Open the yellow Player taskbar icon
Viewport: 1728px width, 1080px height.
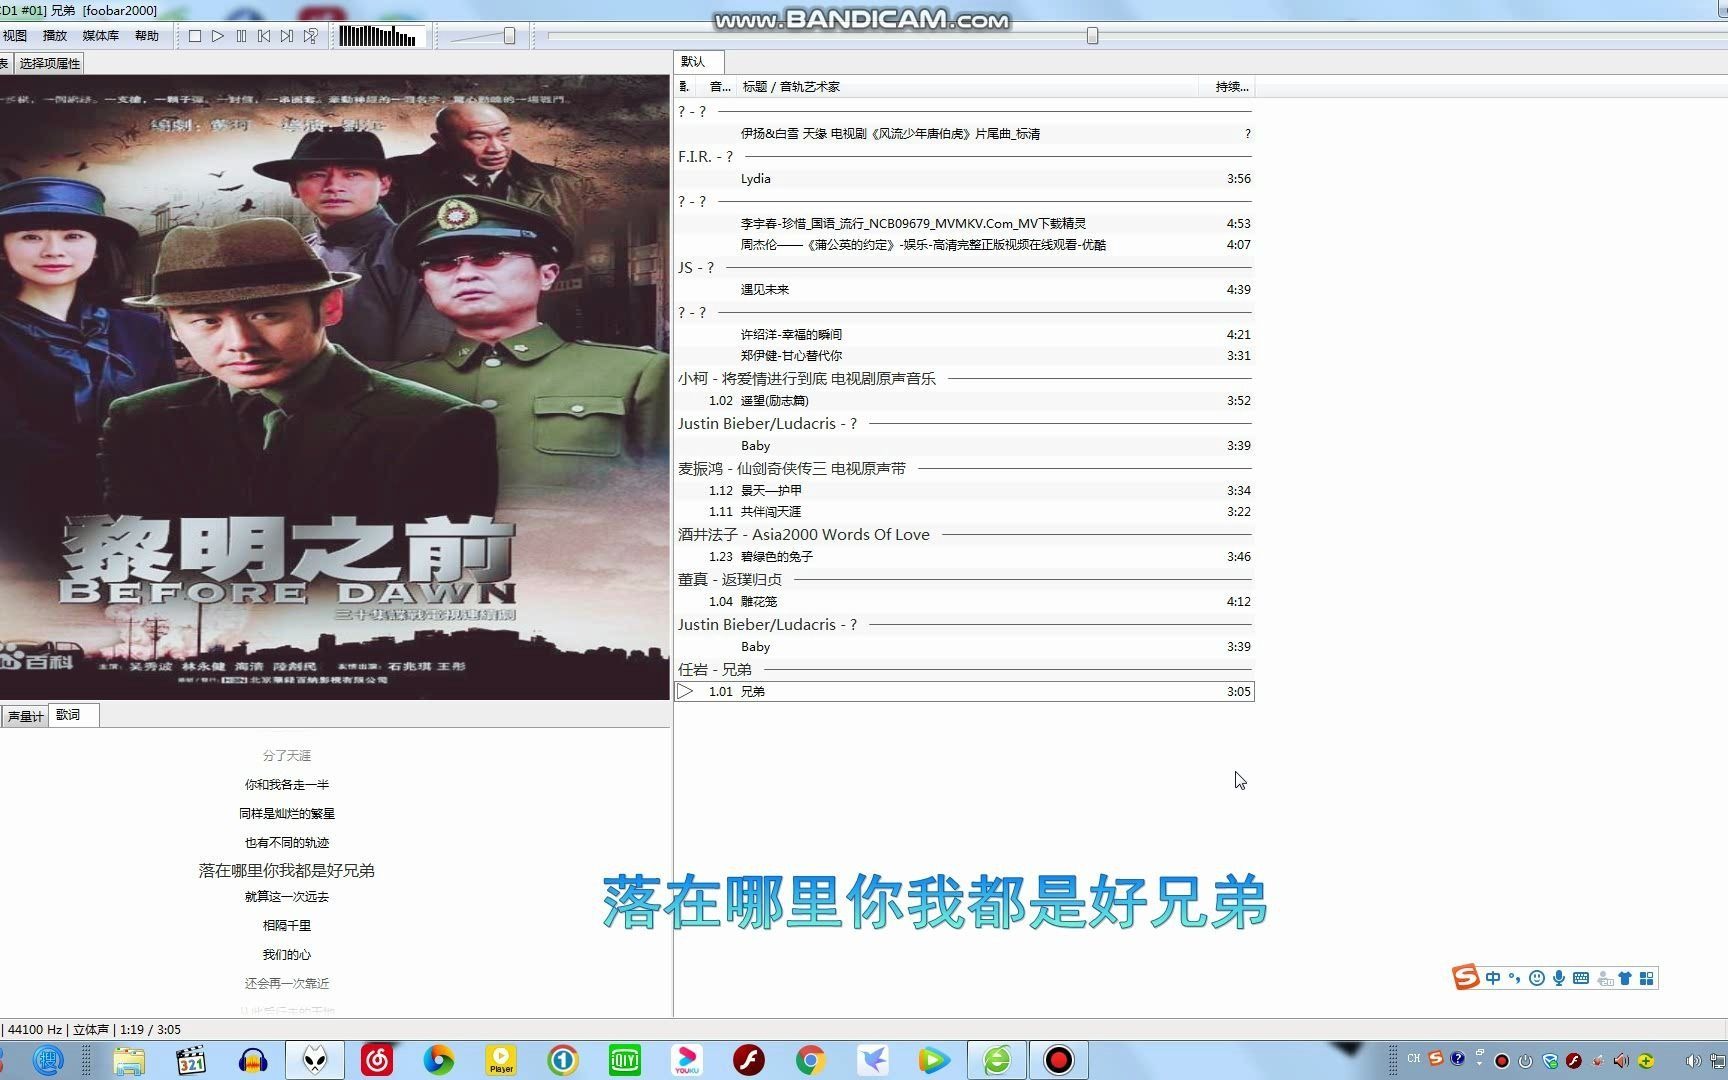click(501, 1060)
